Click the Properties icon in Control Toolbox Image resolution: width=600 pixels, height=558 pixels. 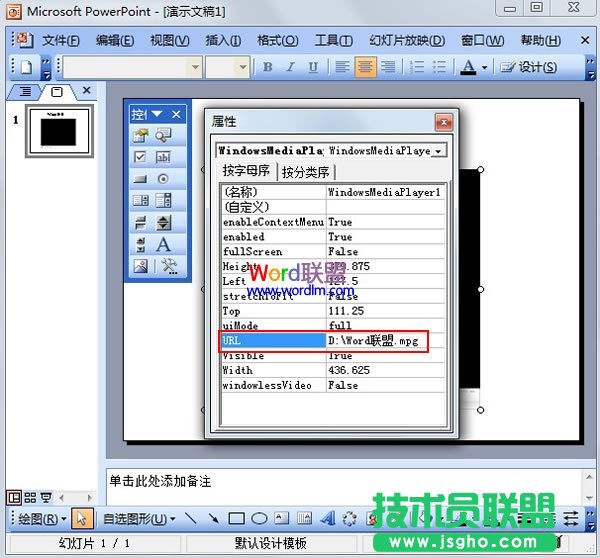[140, 135]
